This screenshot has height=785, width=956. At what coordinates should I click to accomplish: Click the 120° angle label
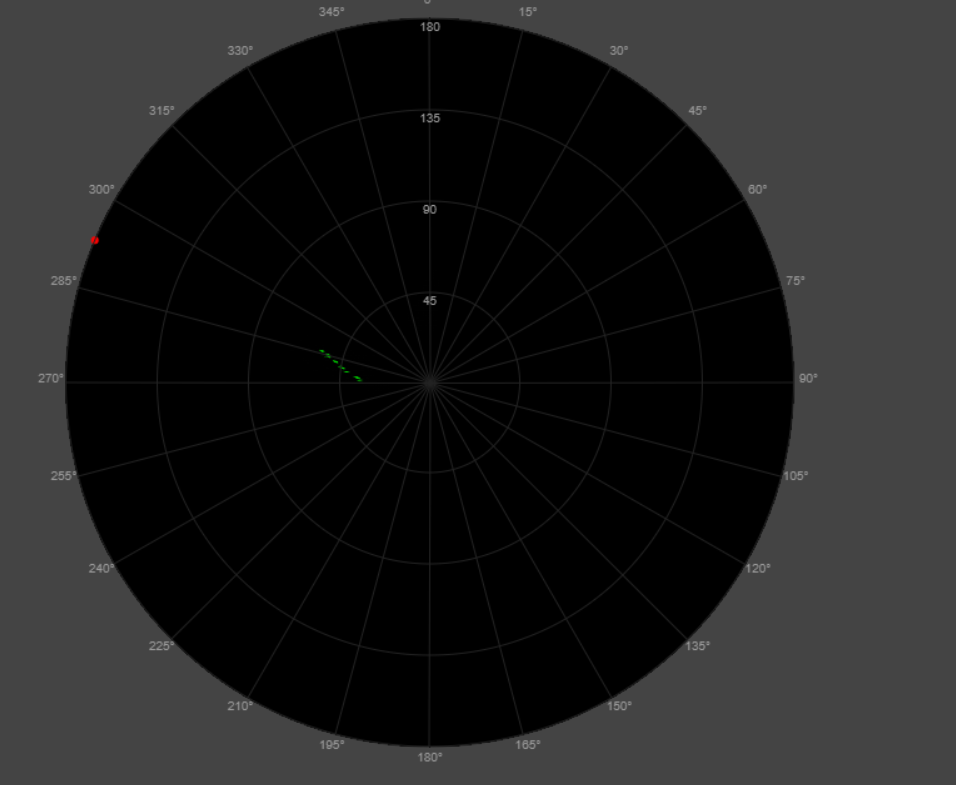point(758,568)
